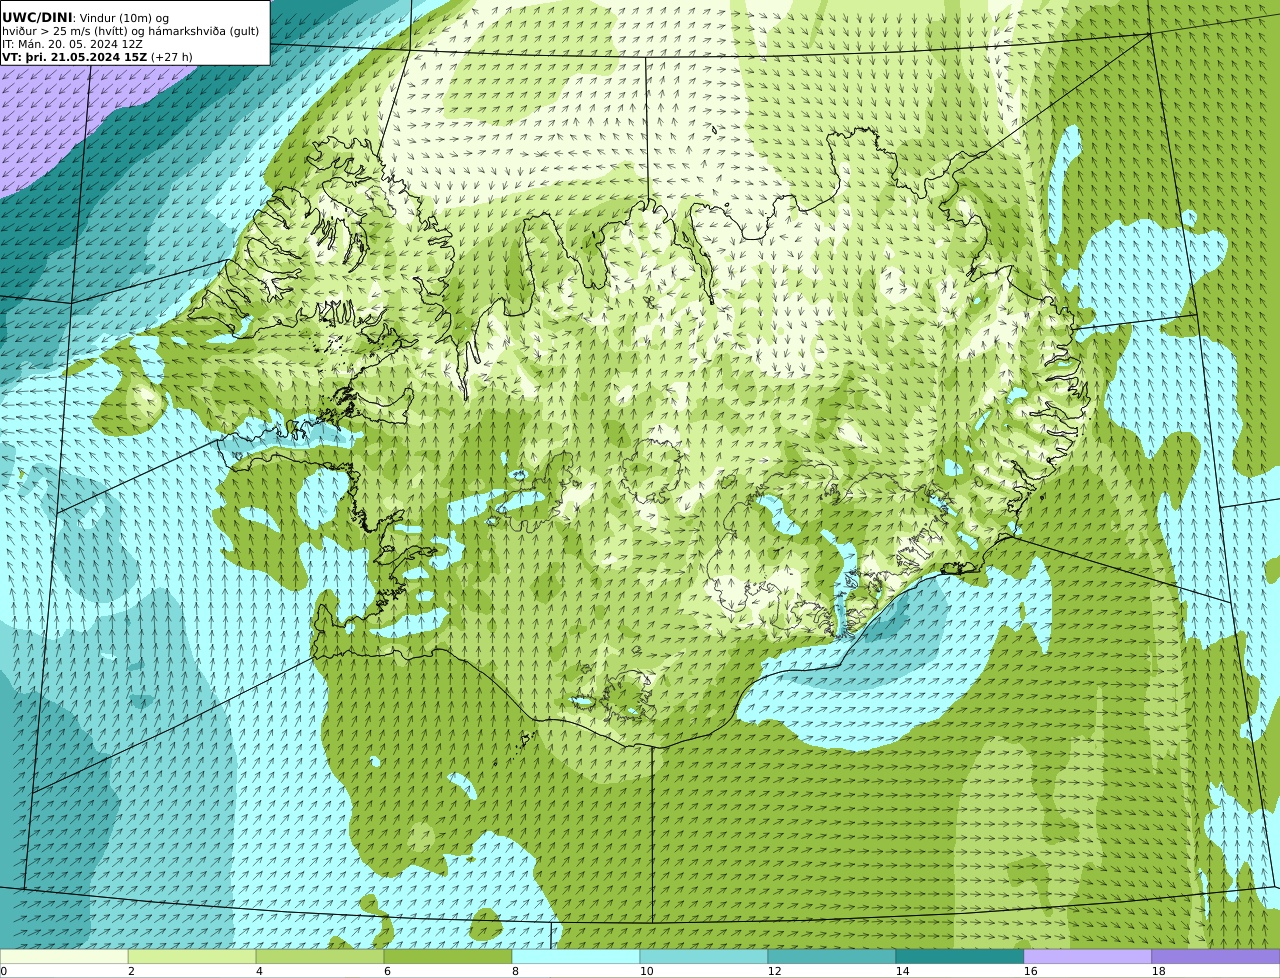The height and width of the screenshot is (978, 1280).
Task: Click the purple above-18 m/s legend swatch
Action: pos(1216,957)
